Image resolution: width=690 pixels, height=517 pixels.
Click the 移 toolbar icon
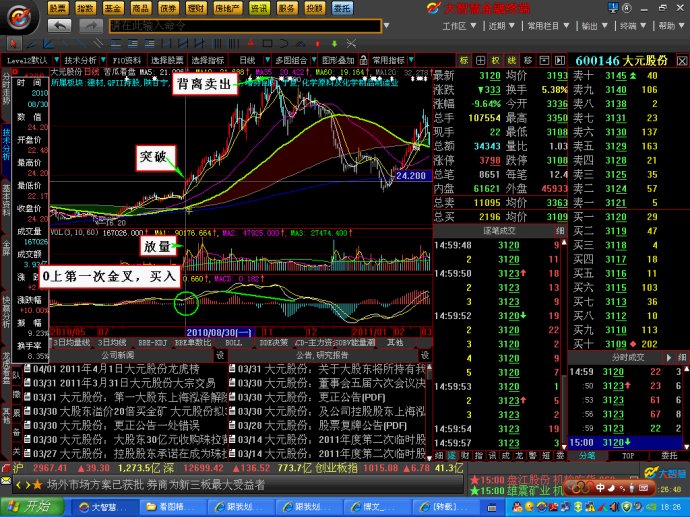[x=528, y=60]
